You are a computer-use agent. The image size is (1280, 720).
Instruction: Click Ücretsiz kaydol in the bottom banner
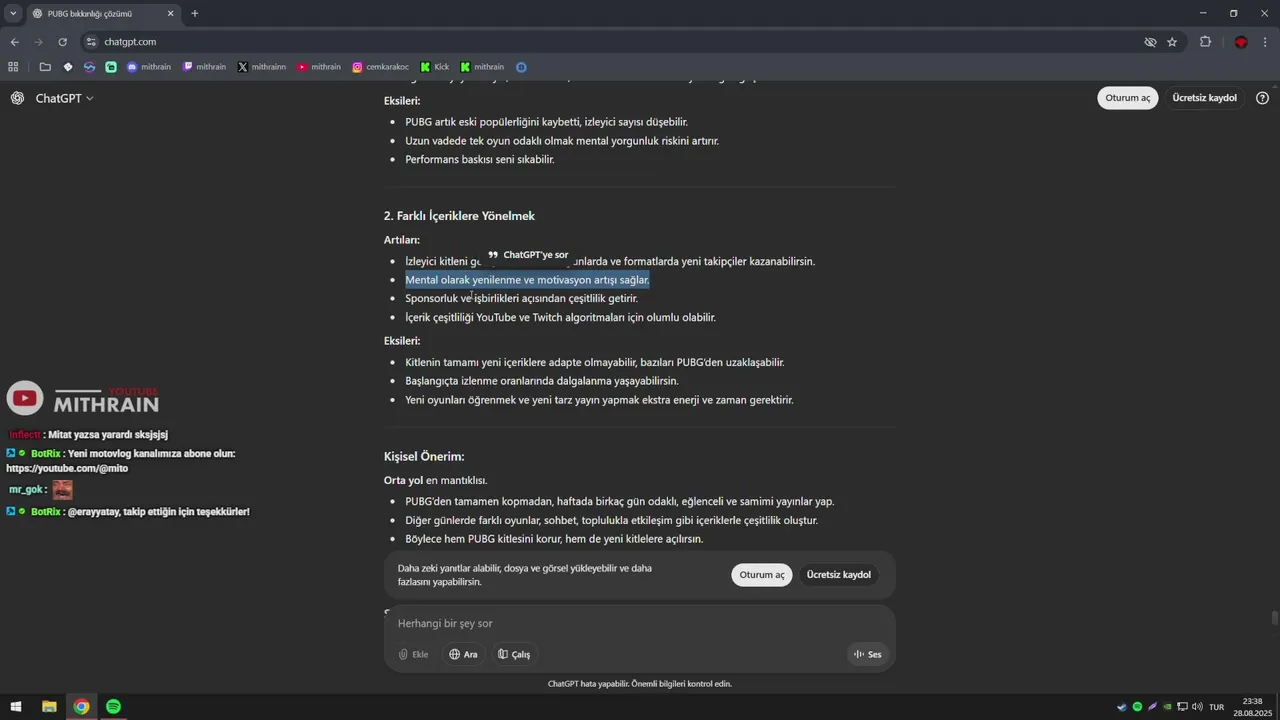pos(838,575)
